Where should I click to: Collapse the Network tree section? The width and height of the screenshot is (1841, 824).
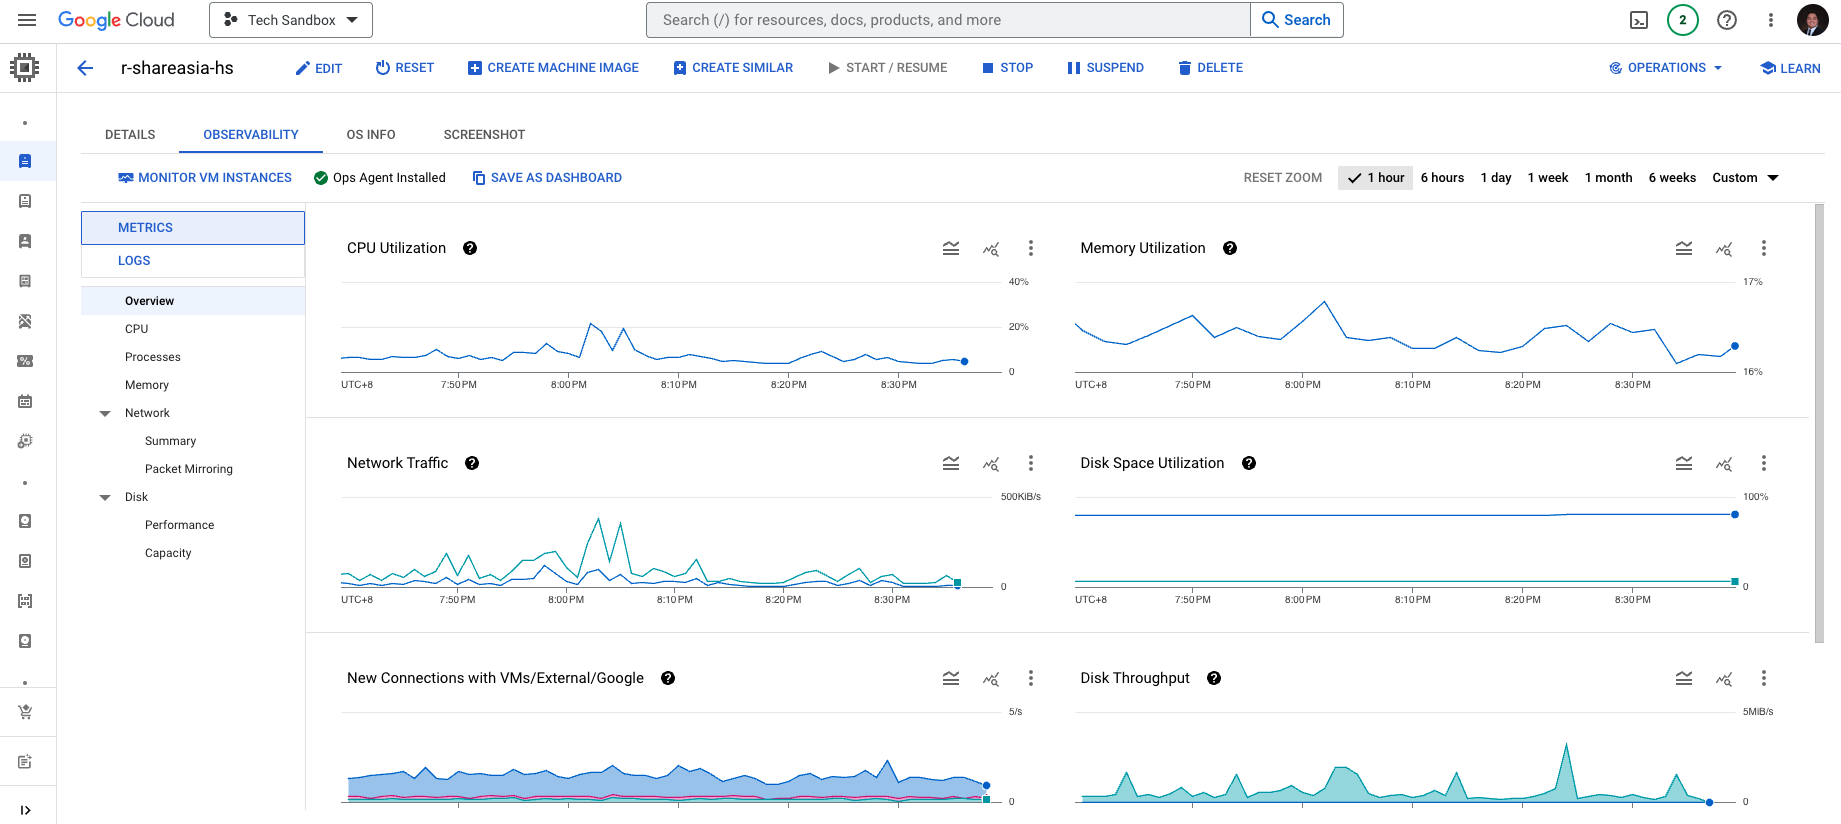coord(105,413)
